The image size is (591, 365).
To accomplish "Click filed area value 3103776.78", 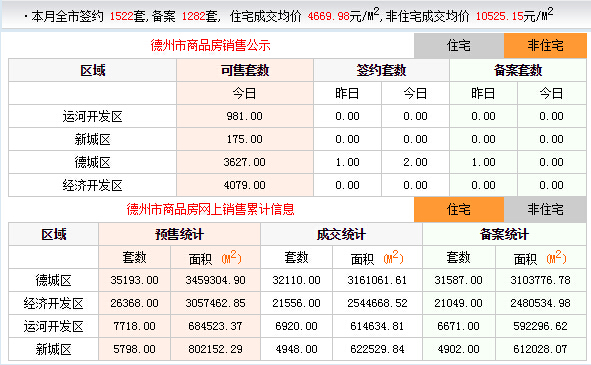I will (540, 280).
